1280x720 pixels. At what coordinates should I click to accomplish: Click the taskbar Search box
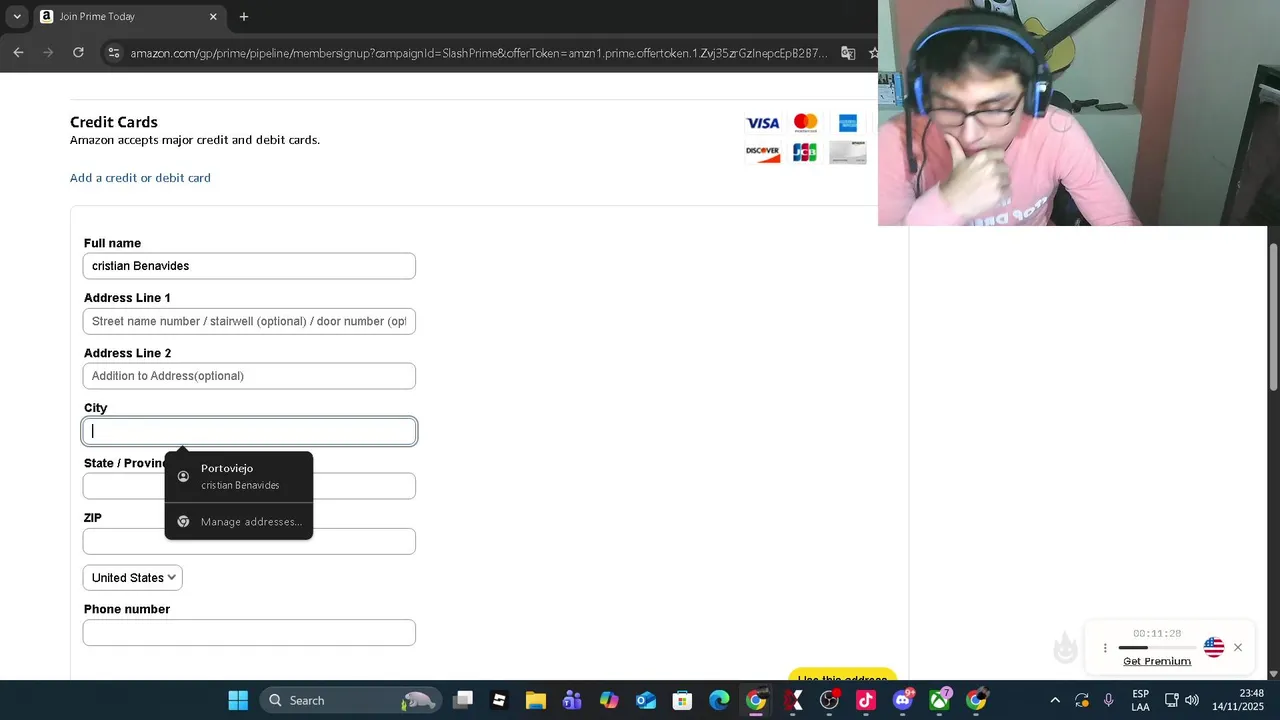[x=349, y=700]
